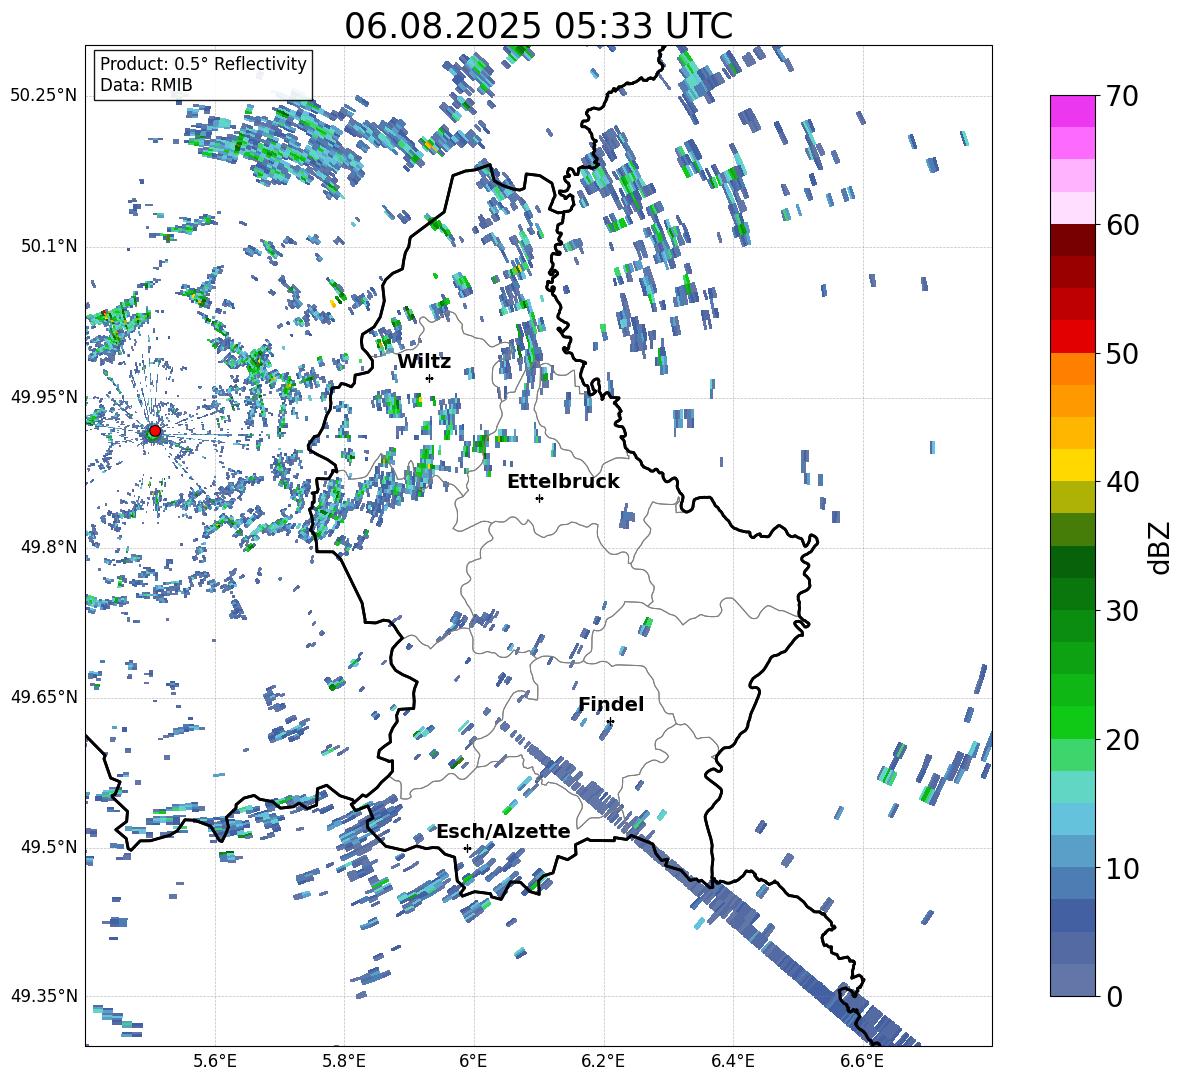Select the Esch/Alzette city label
Viewport: 1184px width, 1081px height.
pos(503,831)
